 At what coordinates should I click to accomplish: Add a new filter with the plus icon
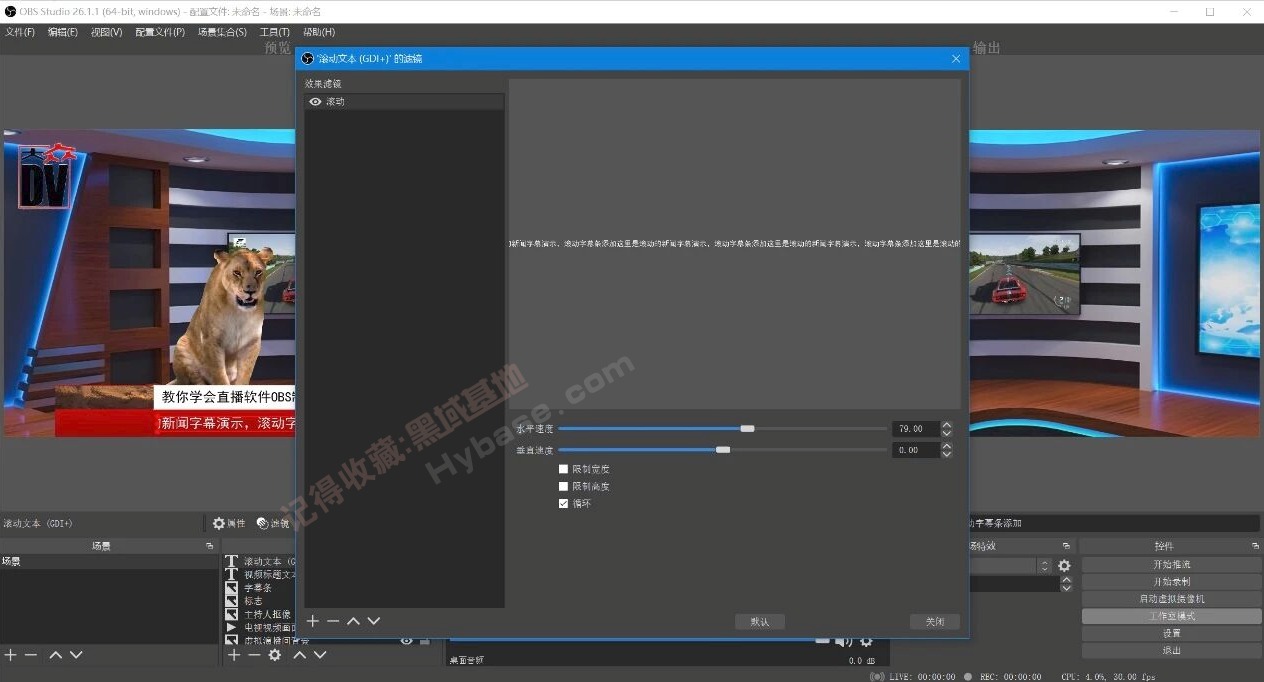pos(312,620)
